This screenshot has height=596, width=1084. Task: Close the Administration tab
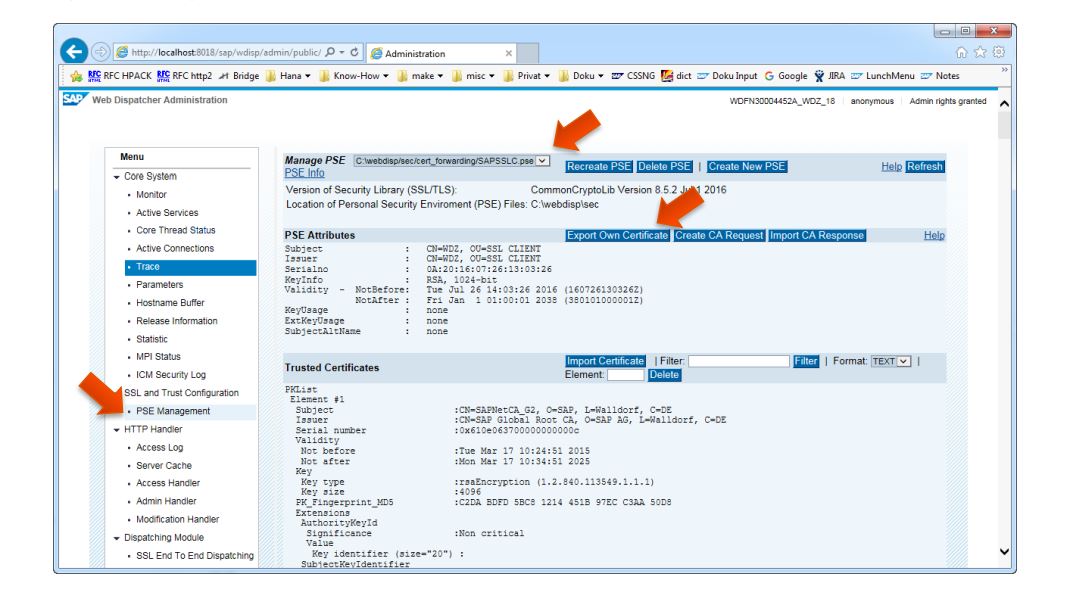point(509,53)
